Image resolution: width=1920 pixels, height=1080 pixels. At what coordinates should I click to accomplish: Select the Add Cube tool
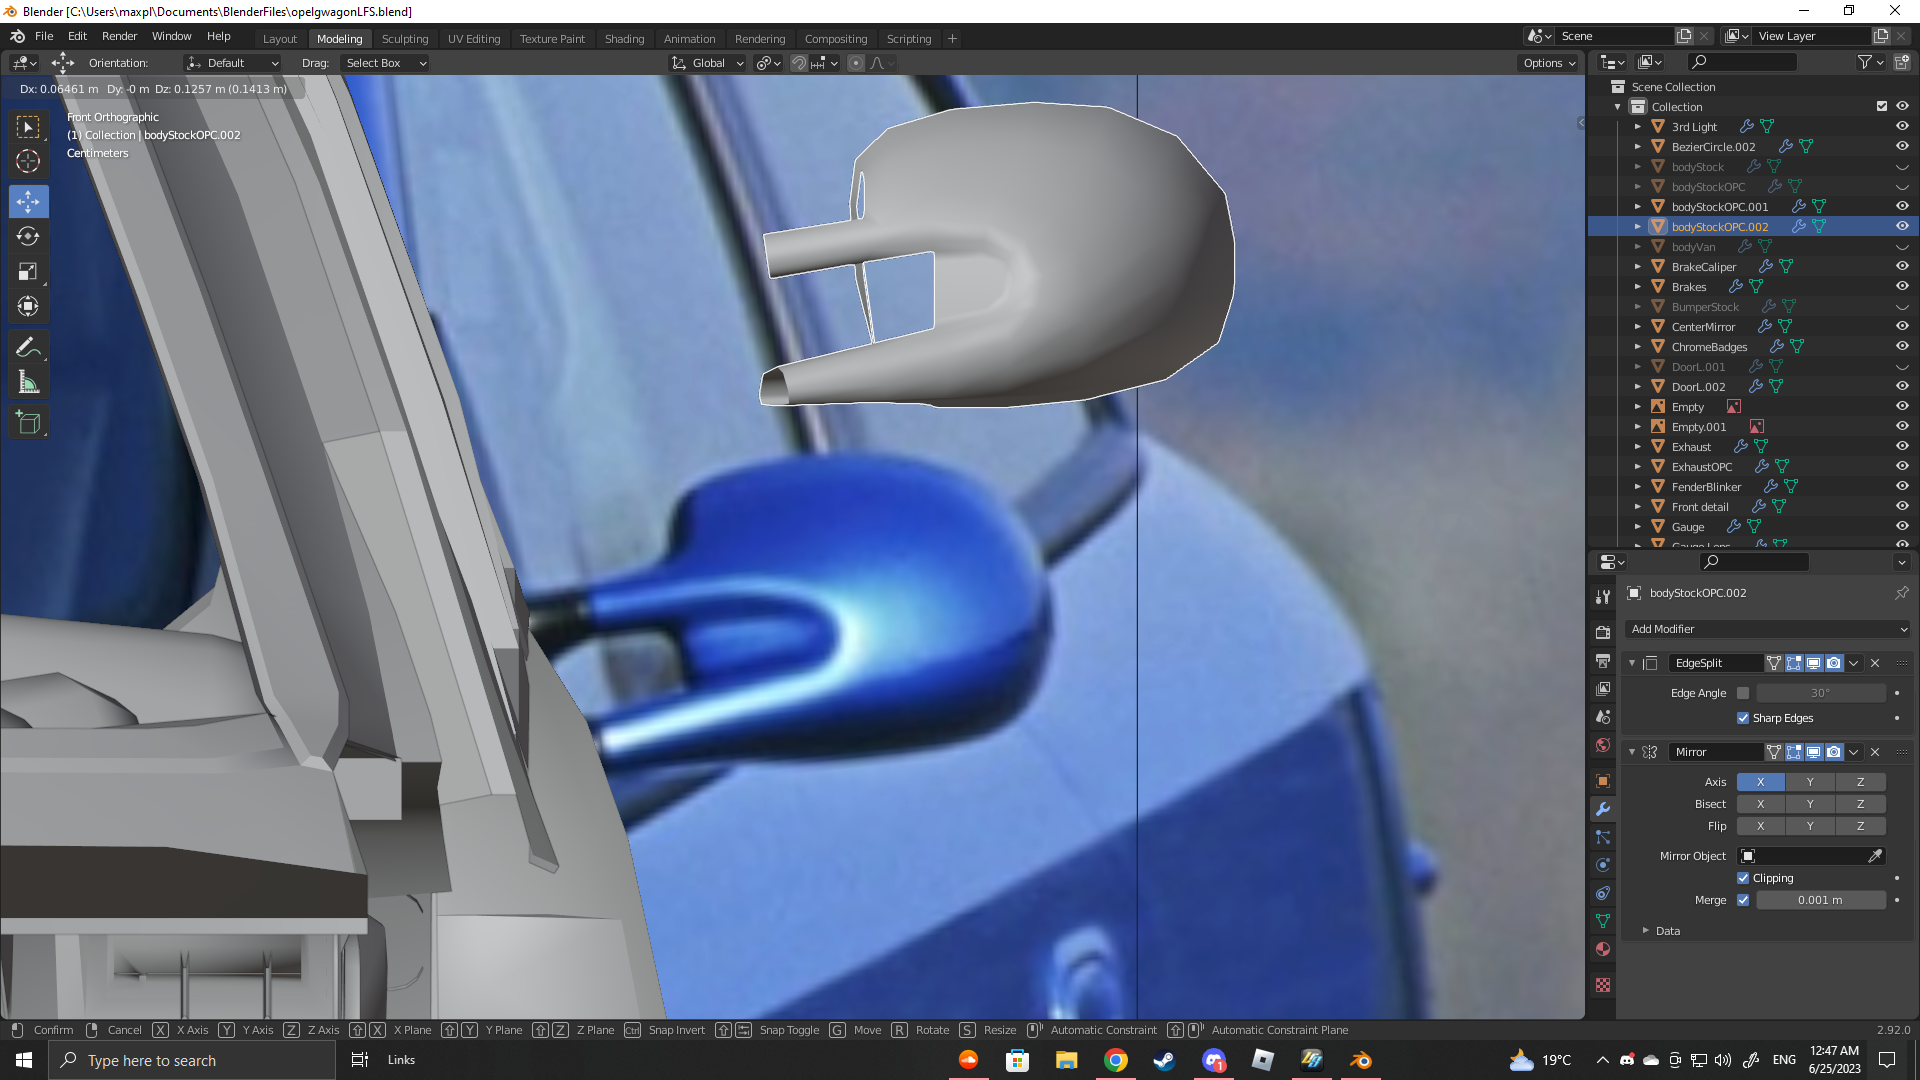click(28, 423)
